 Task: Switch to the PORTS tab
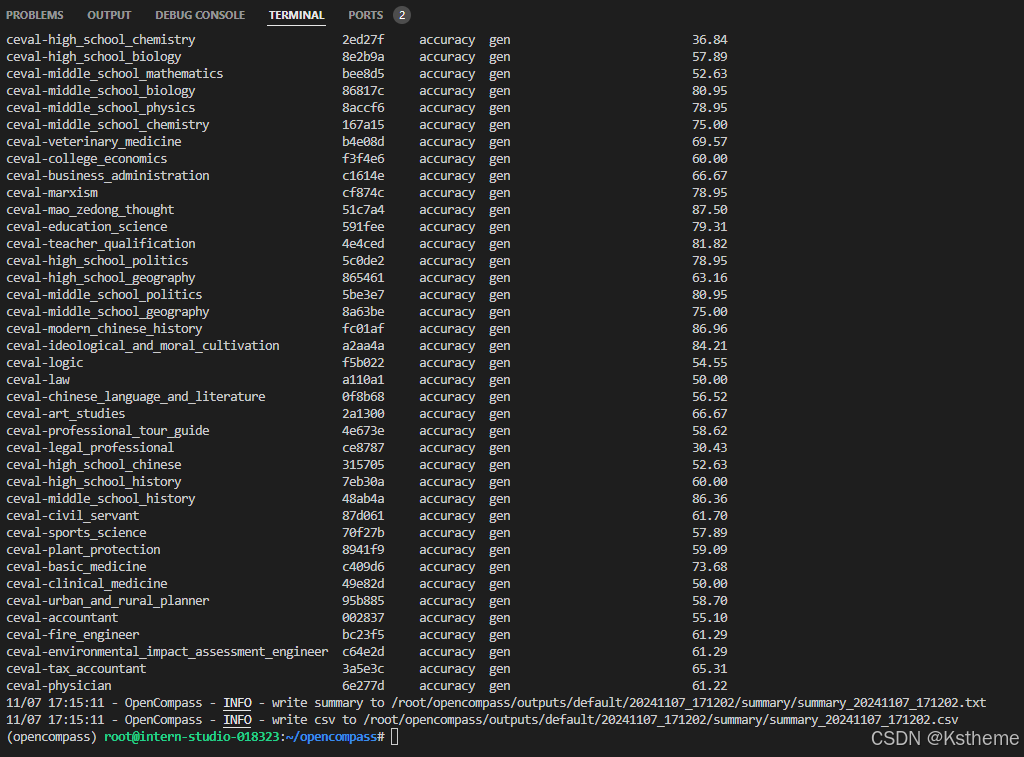[x=366, y=15]
